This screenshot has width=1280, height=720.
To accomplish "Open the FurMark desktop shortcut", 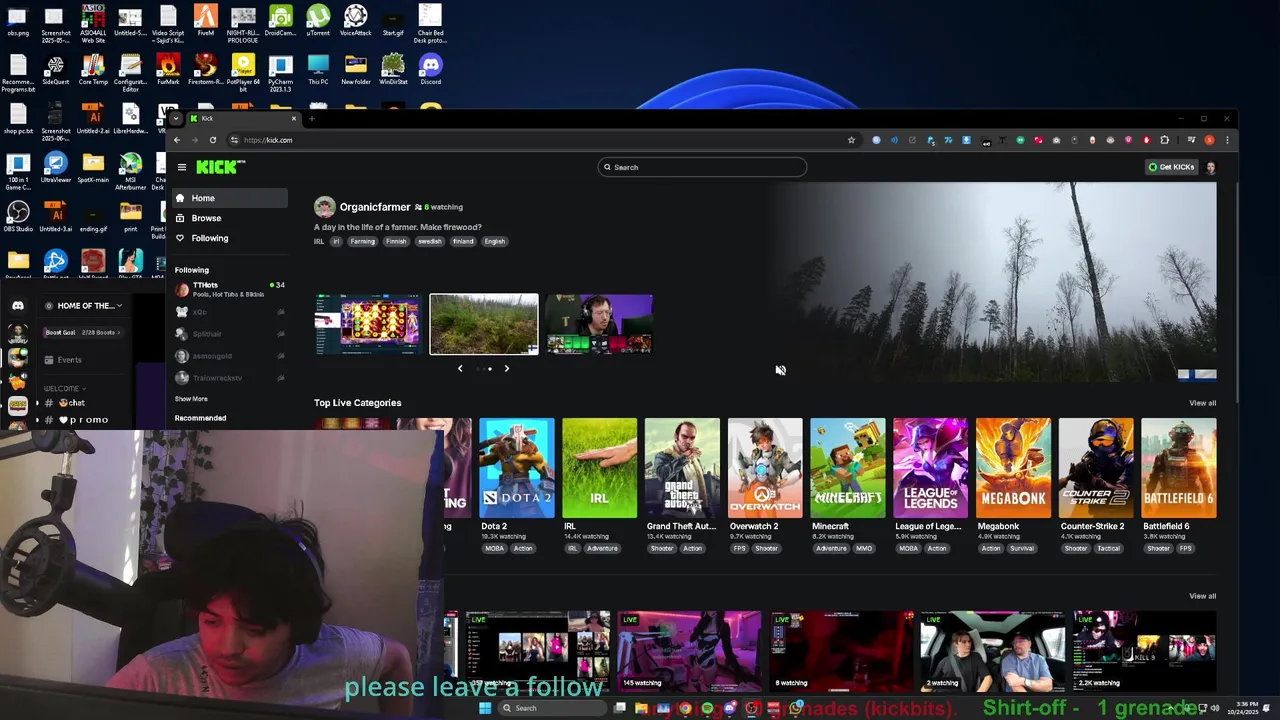I will point(168,69).
